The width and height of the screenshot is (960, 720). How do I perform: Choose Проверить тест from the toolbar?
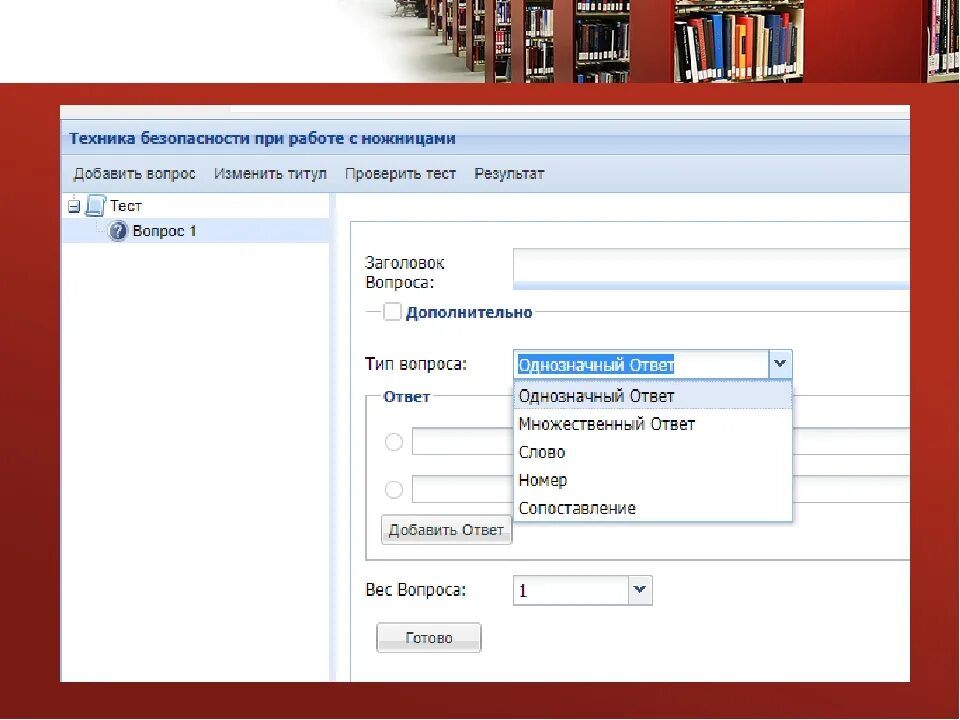click(x=400, y=174)
